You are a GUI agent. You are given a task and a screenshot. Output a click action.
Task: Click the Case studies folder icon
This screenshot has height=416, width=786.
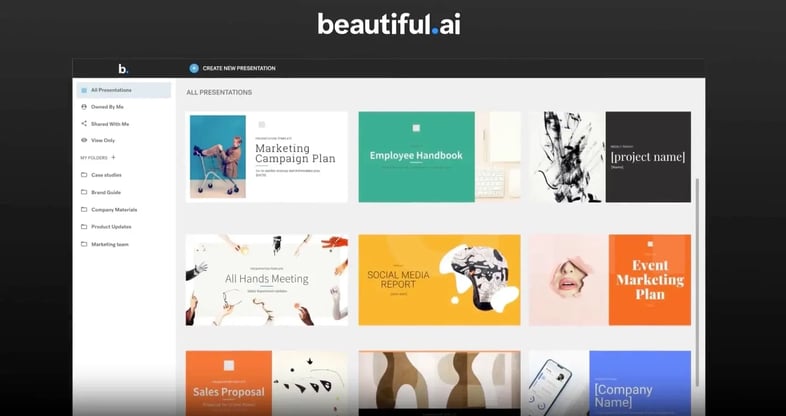click(84, 175)
